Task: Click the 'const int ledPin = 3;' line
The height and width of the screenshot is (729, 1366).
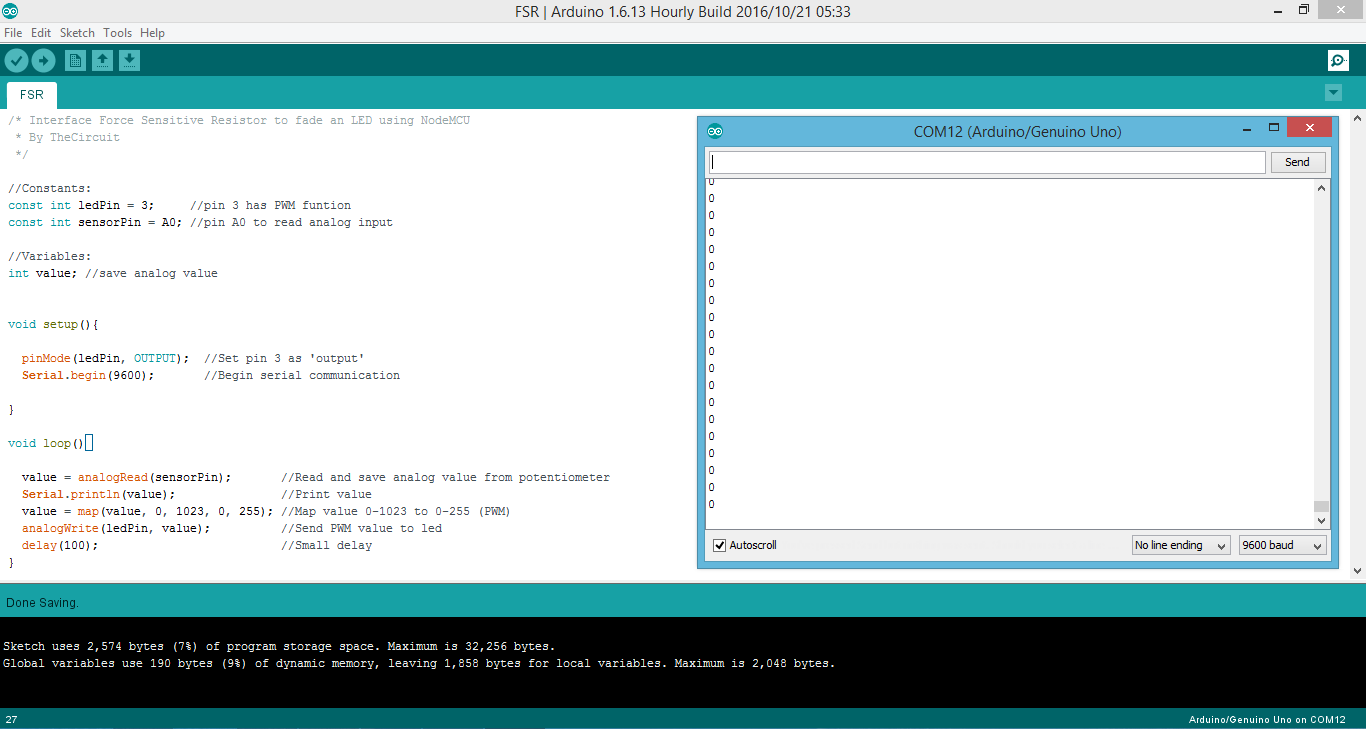Action: pyautogui.click(x=180, y=205)
